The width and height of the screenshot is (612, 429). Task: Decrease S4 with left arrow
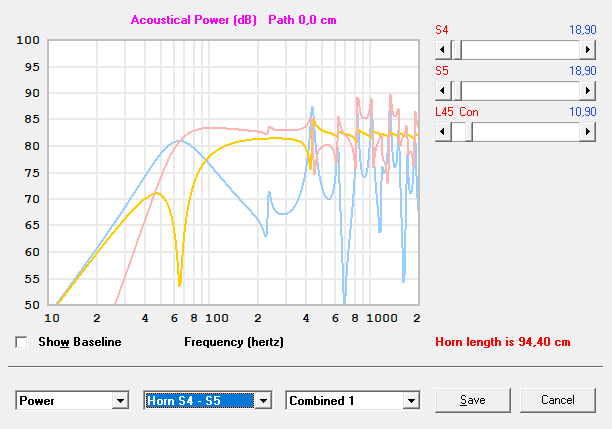tap(443, 50)
